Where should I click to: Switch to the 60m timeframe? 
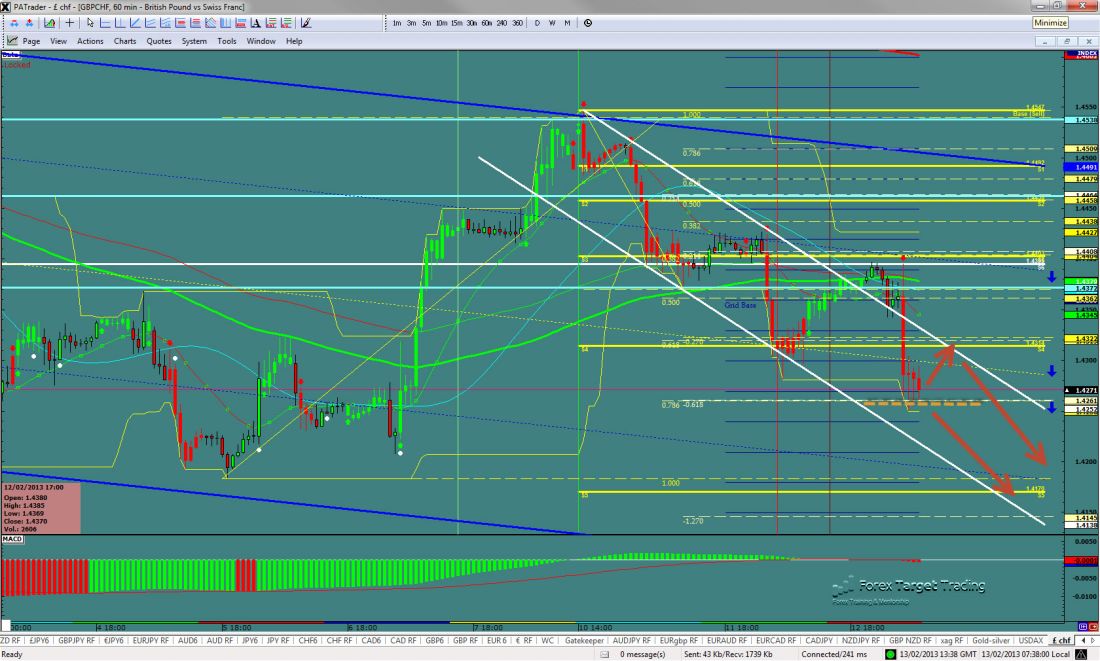click(486, 22)
